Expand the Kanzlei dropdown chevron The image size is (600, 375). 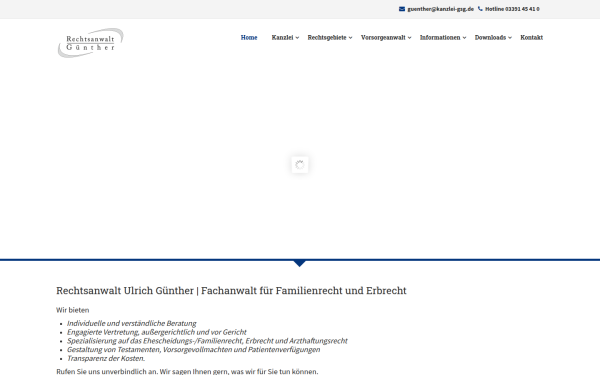tap(297, 38)
